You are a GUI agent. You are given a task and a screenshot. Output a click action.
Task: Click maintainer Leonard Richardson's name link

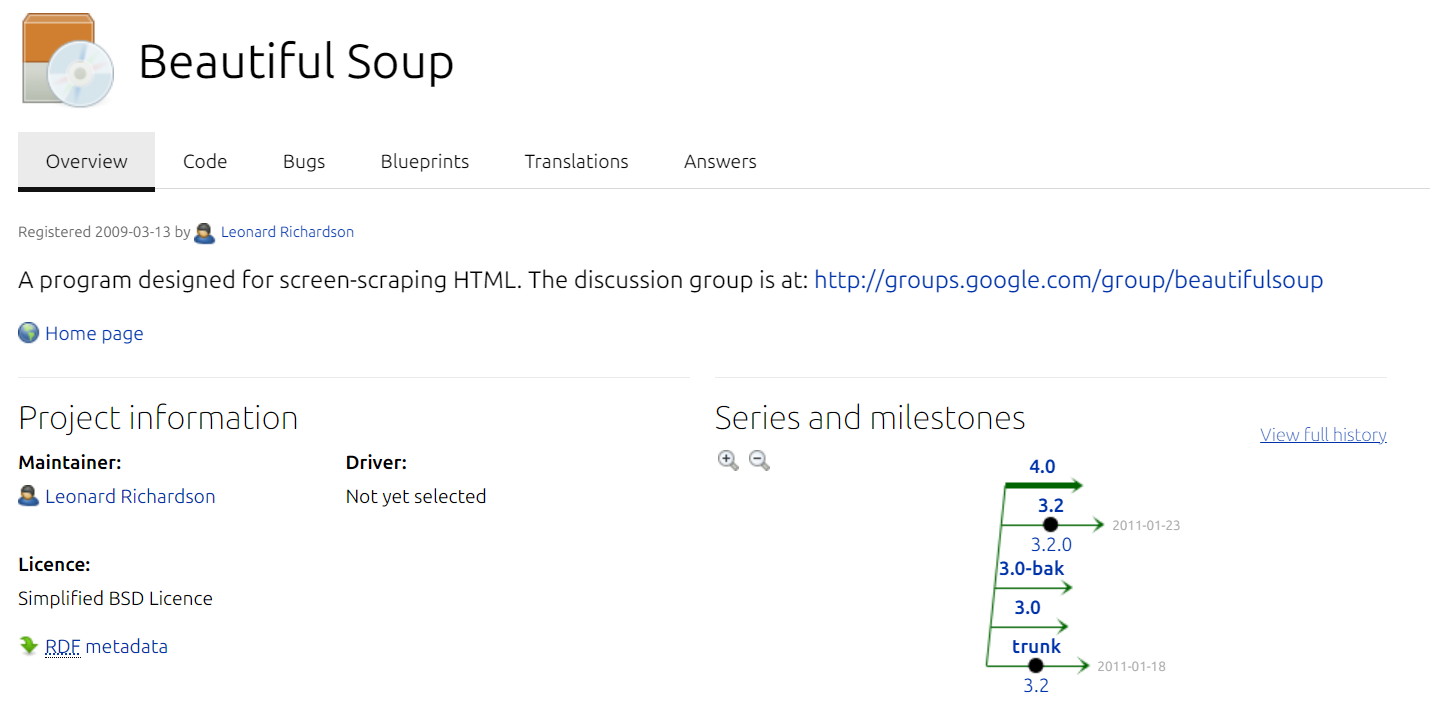(x=130, y=495)
